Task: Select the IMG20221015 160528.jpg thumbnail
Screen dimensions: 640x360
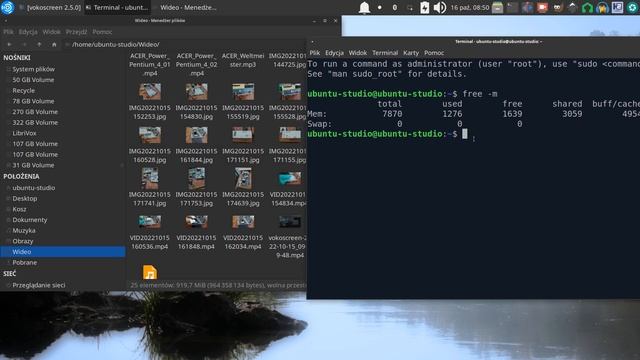Action: (x=150, y=135)
